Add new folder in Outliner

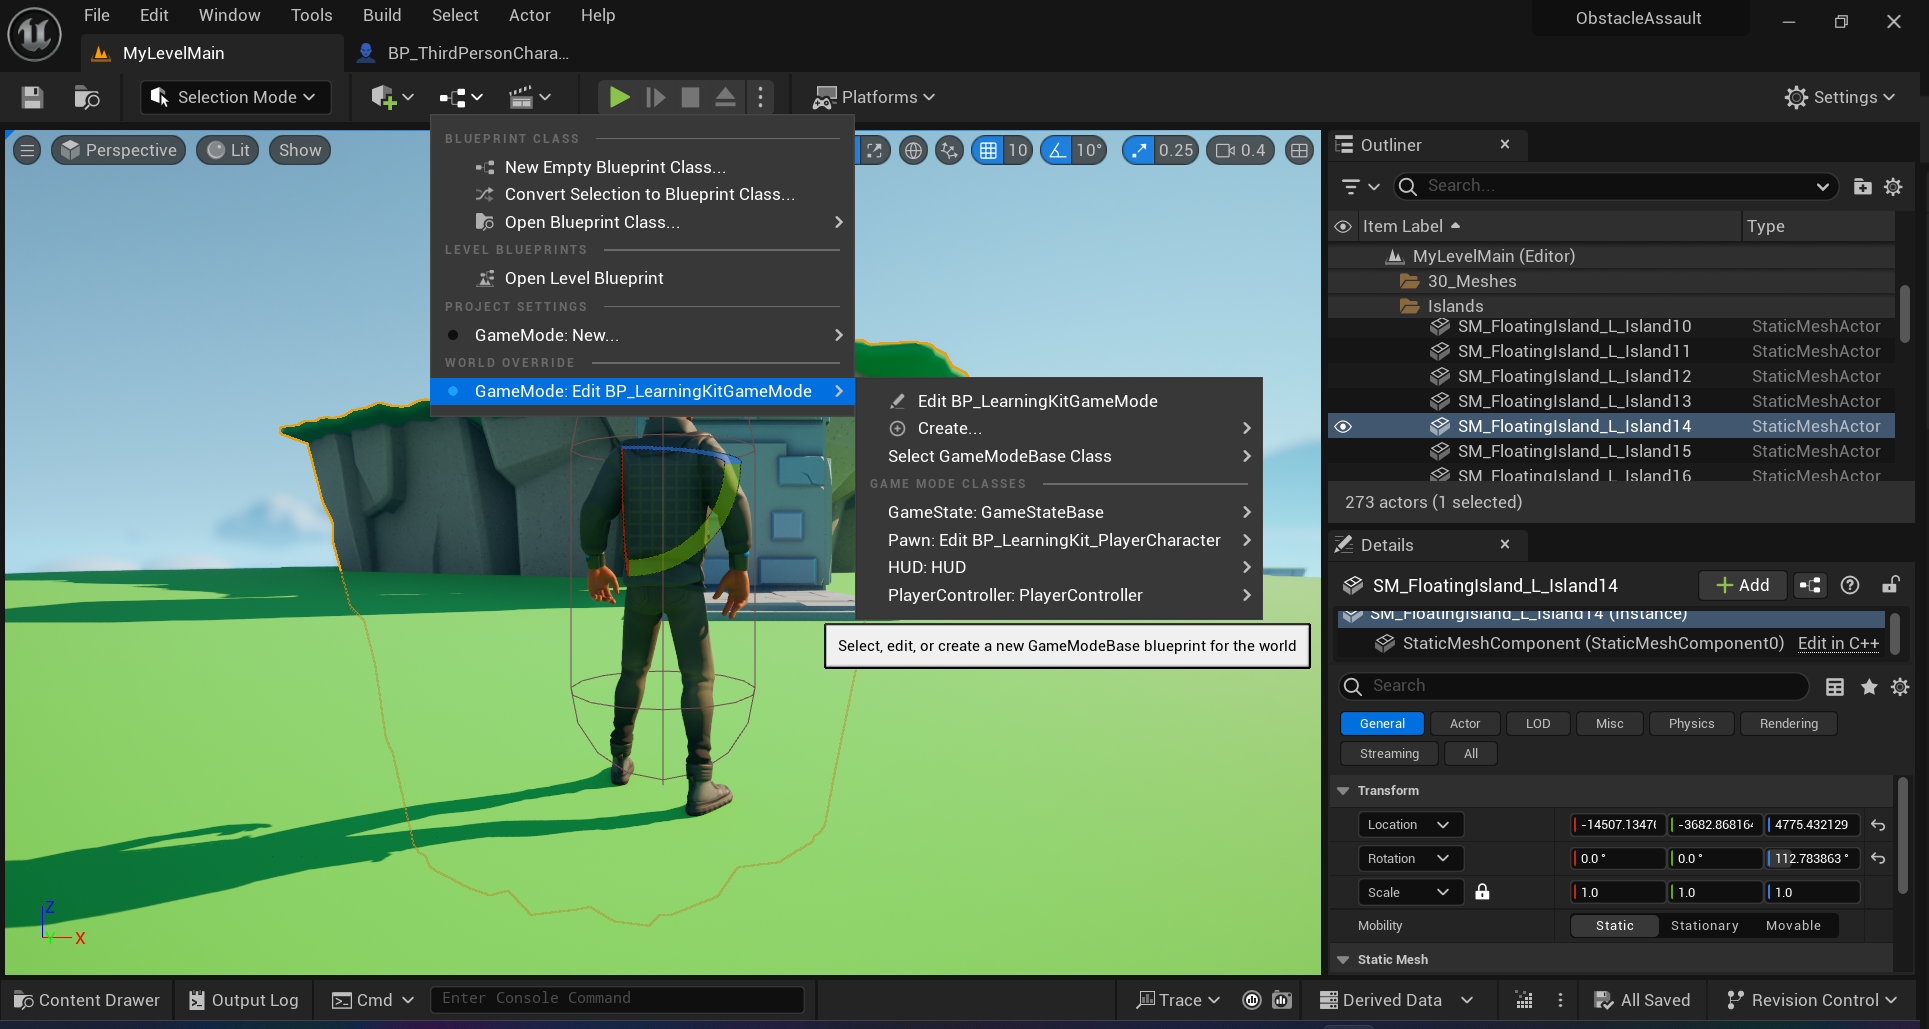pos(1862,186)
